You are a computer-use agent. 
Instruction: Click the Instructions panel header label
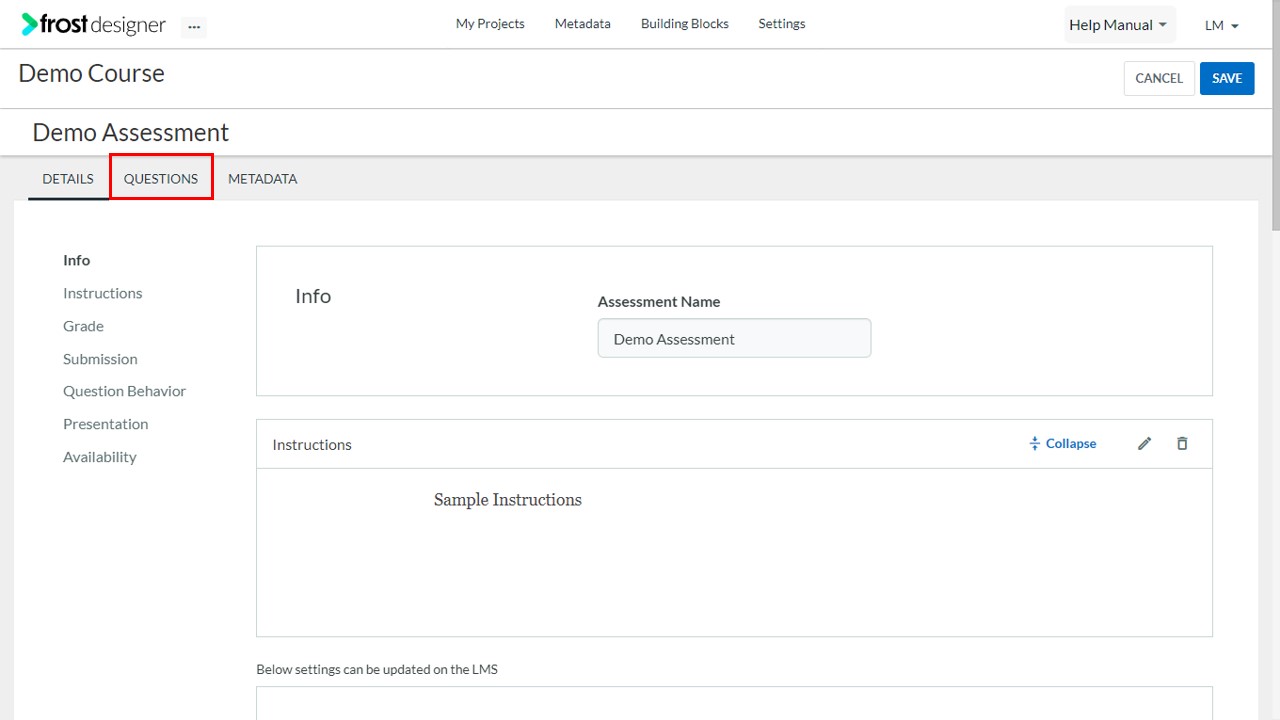[x=312, y=444]
